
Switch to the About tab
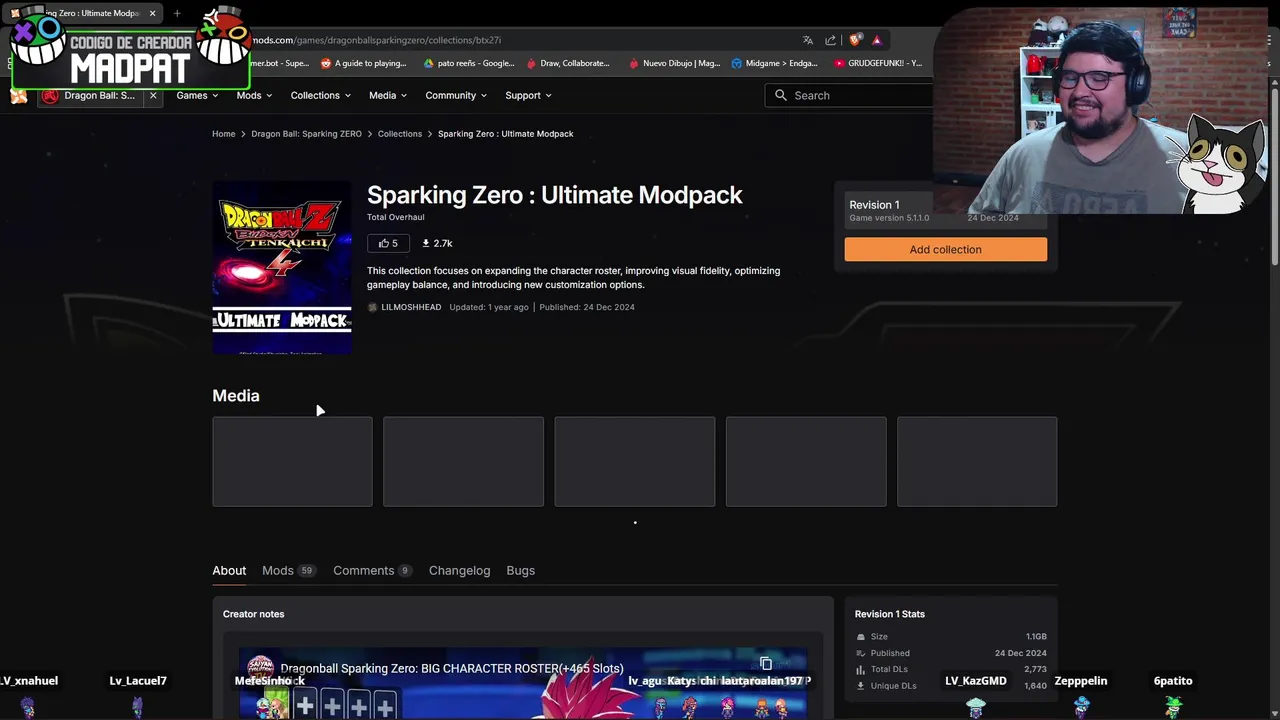pyautogui.click(x=229, y=570)
